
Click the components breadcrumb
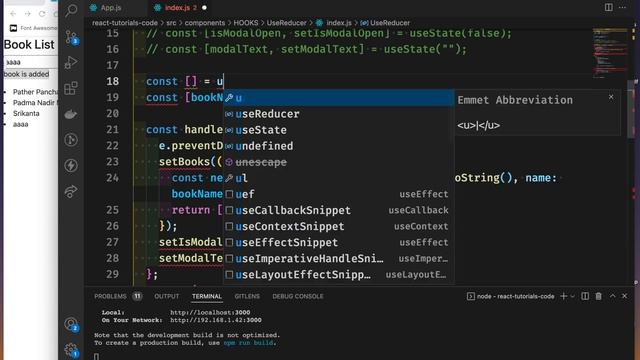point(204,23)
